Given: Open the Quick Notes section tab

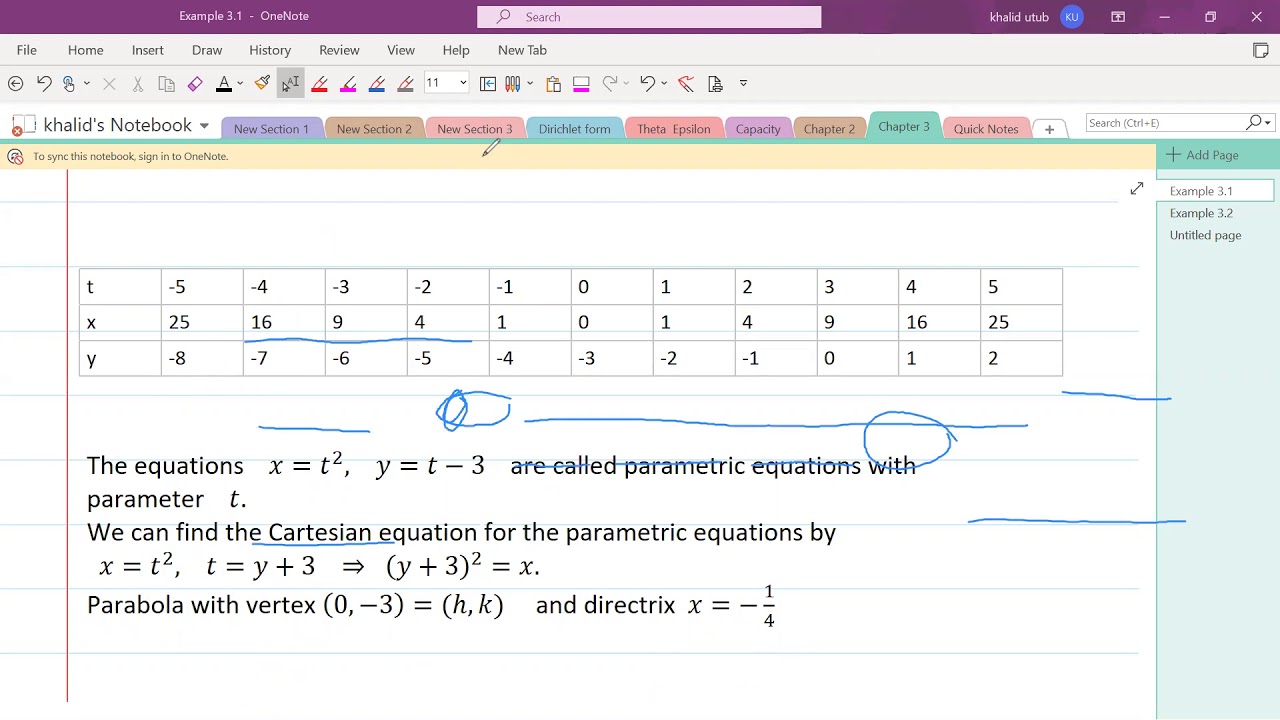Looking at the screenshot, I should 986,129.
